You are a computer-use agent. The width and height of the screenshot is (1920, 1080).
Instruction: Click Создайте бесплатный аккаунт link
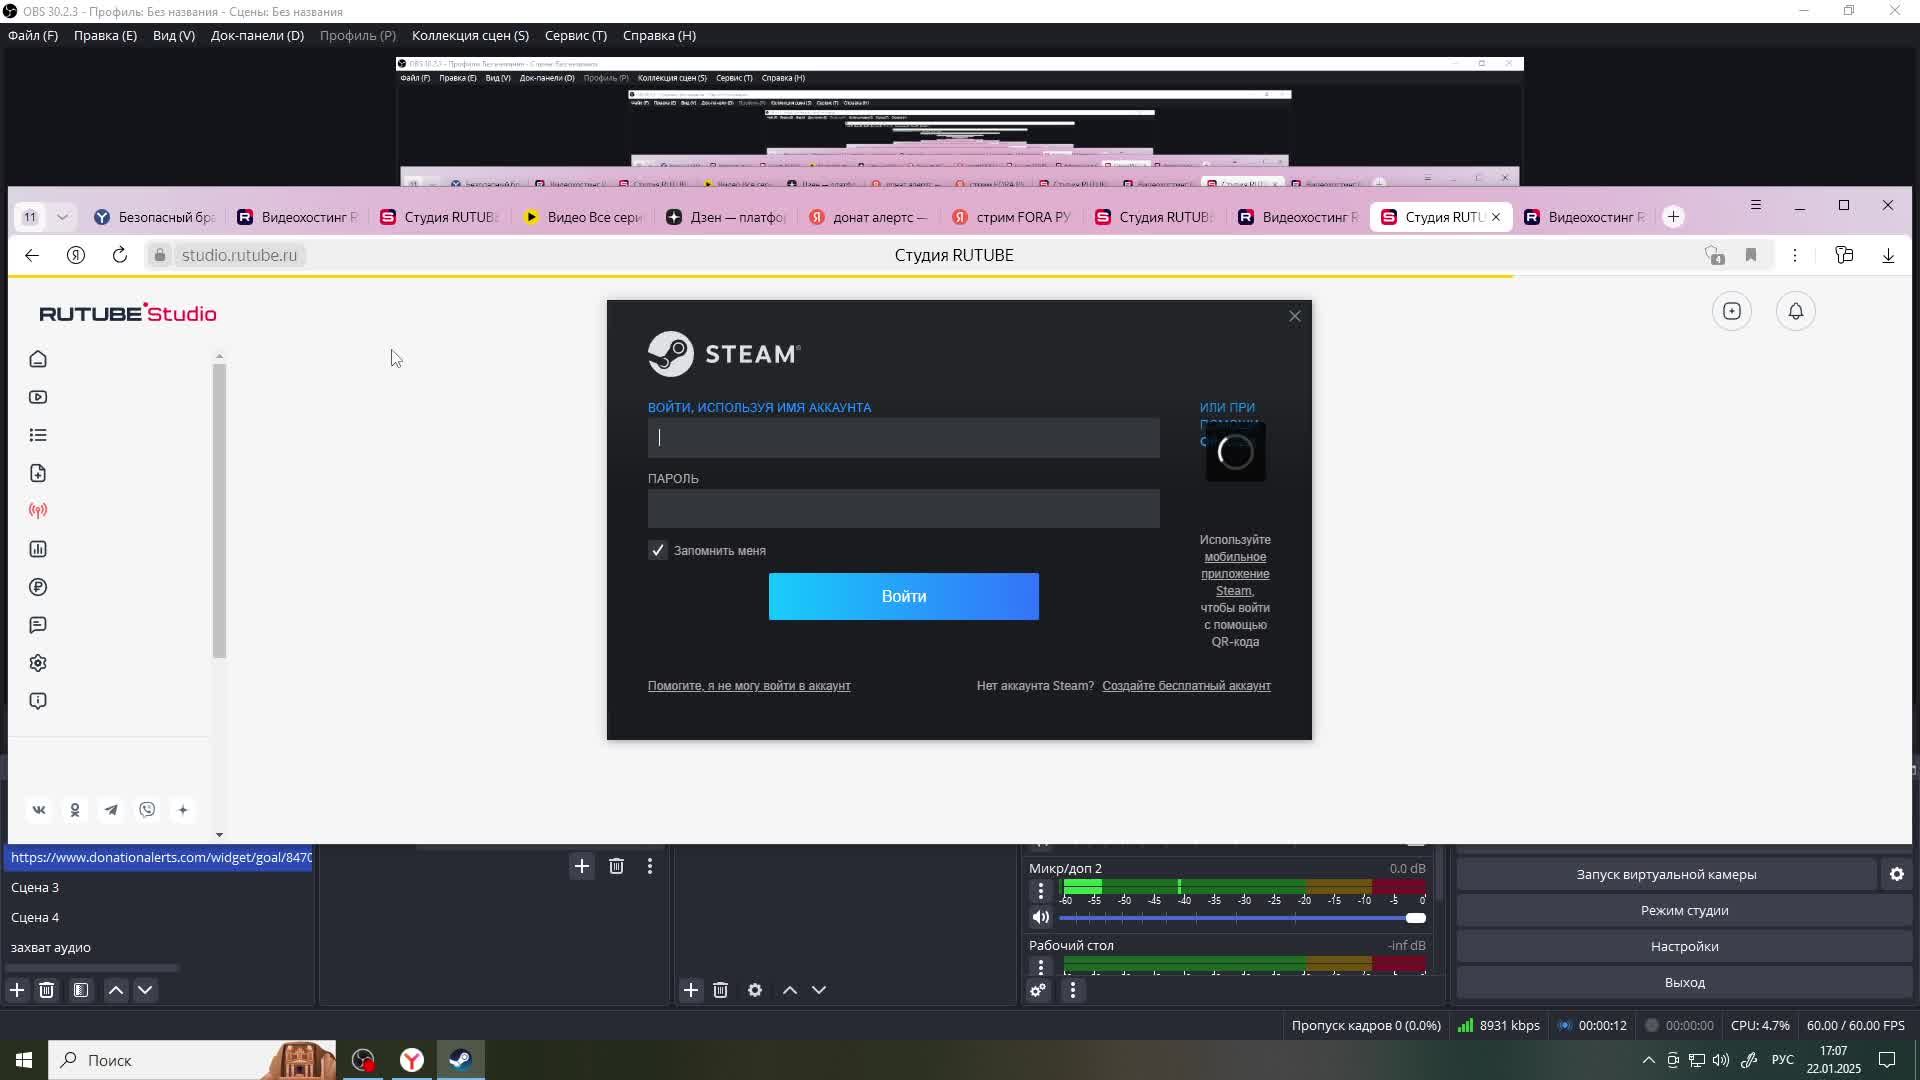[x=1186, y=686]
